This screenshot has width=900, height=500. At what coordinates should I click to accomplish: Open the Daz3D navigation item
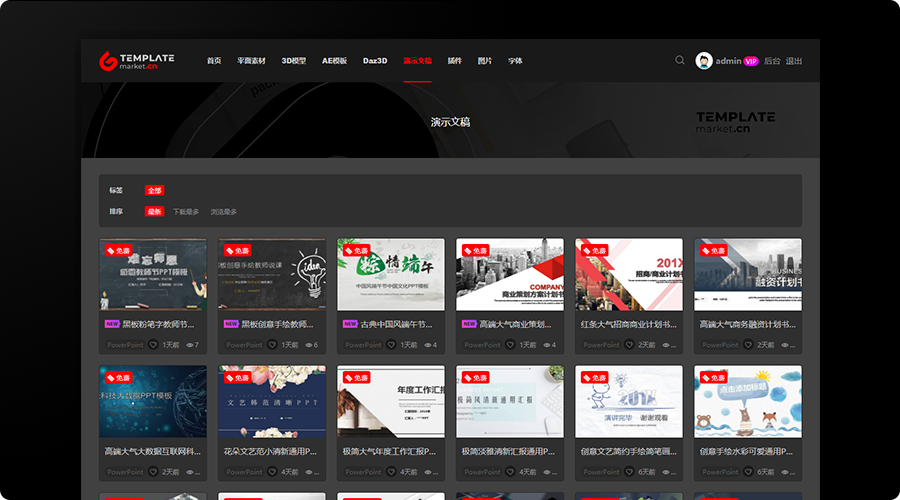pyautogui.click(x=375, y=61)
